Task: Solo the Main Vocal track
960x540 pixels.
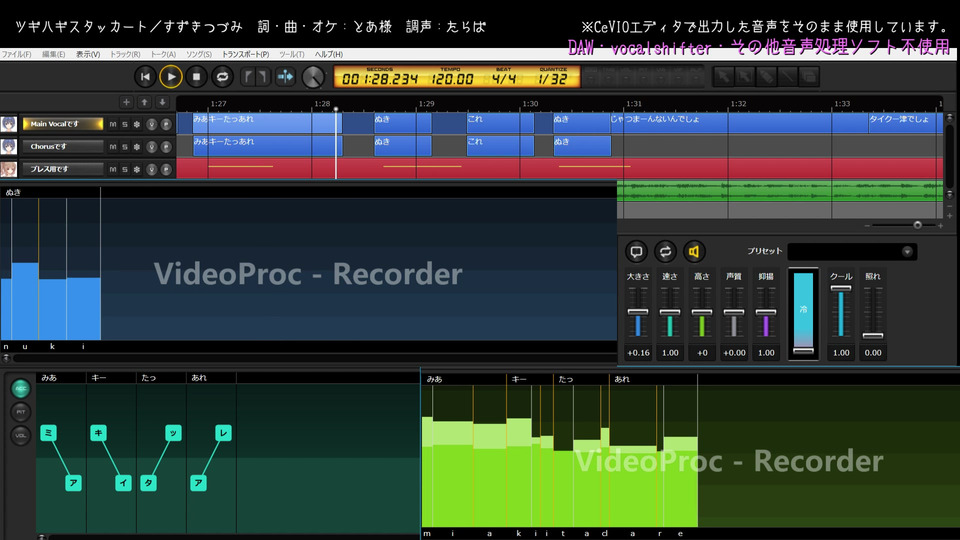Action: tap(125, 124)
